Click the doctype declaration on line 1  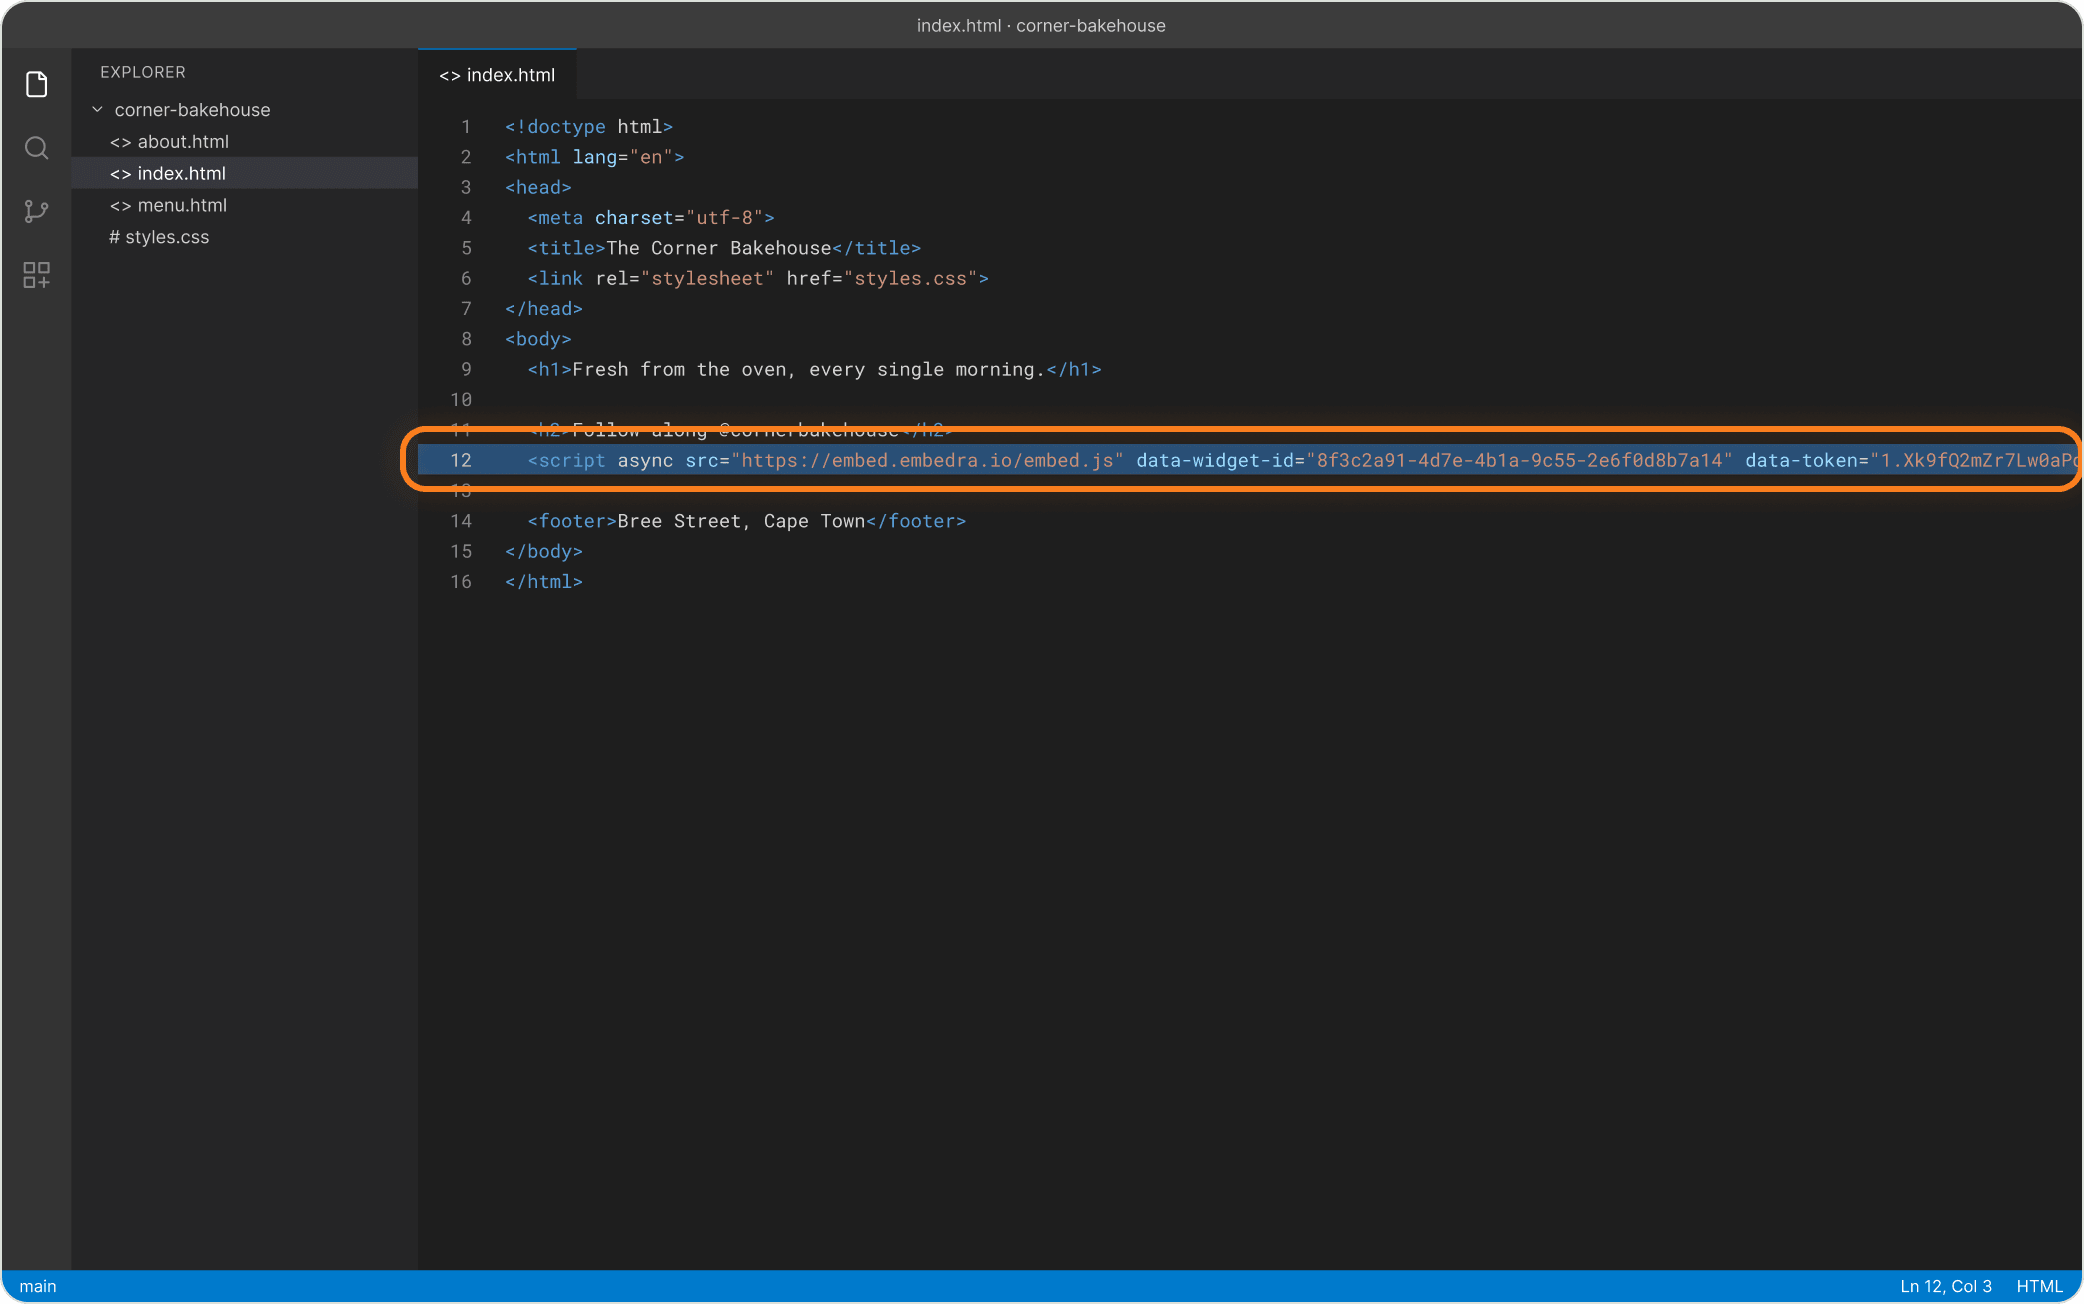[589, 127]
